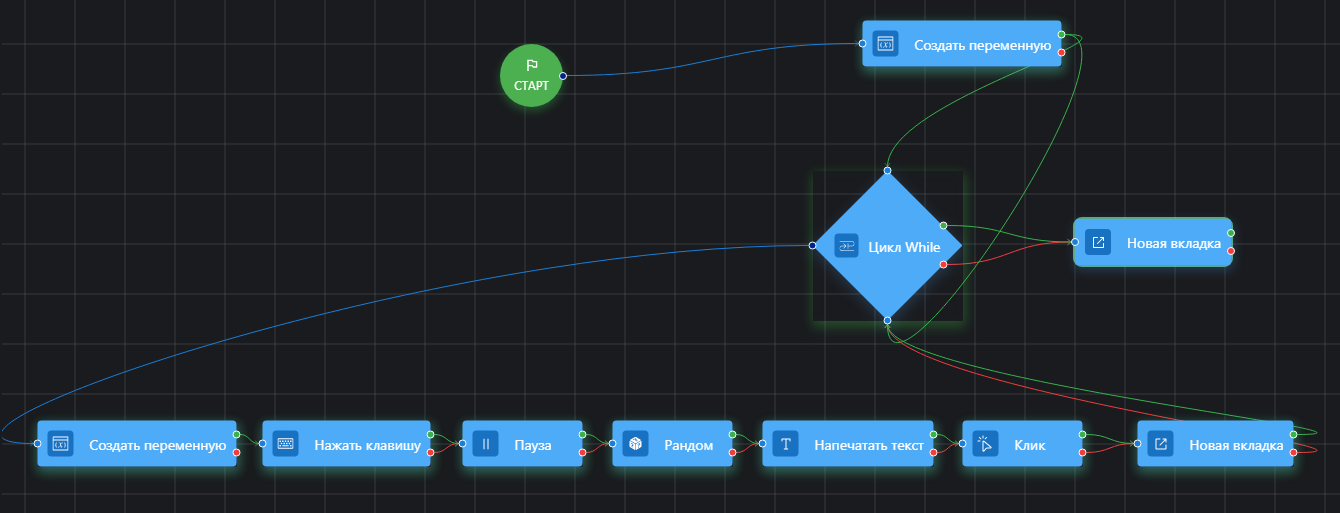This screenshot has width=1340, height=513.
Task: Click the variable icon in the top Создать переменную node
Action: (x=884, y=44)
